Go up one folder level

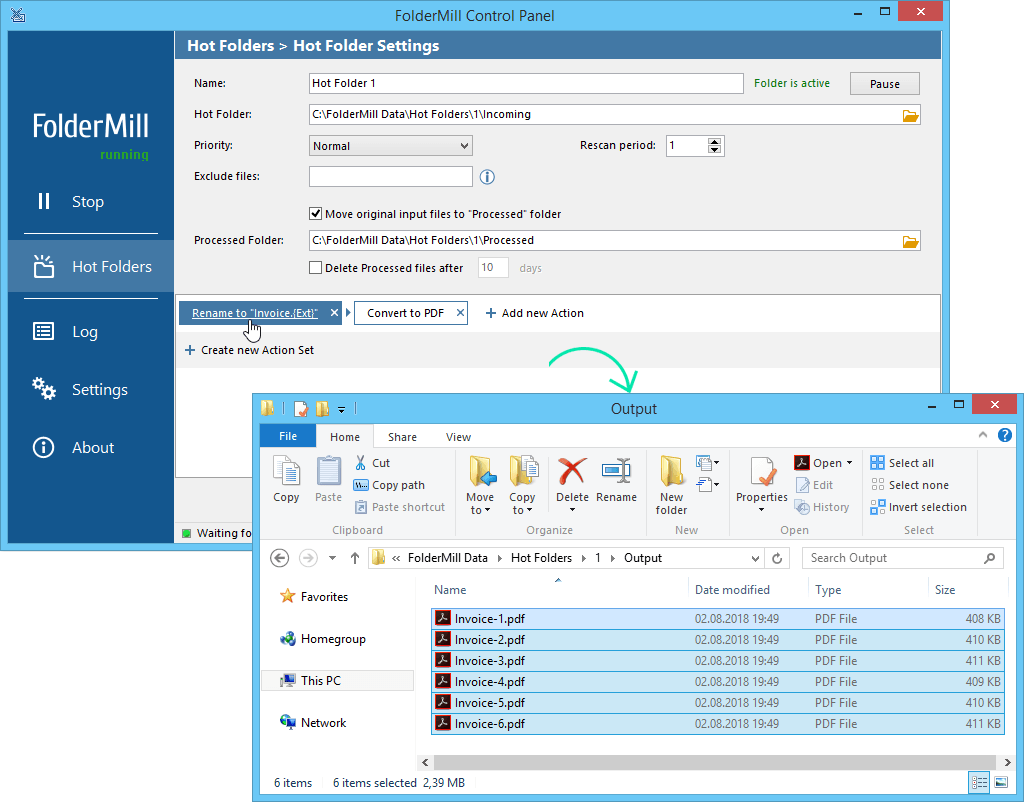pos(355,558)
